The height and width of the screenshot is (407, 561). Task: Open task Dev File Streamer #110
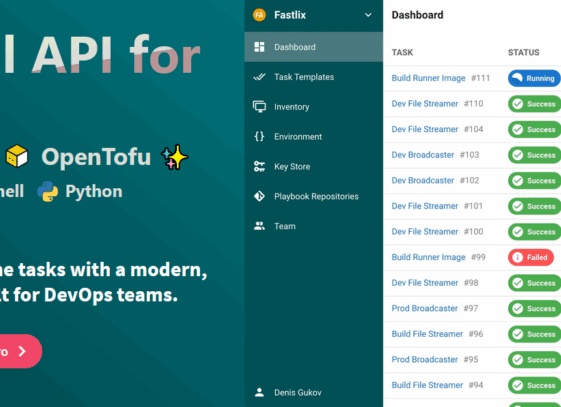click(425, 104)
